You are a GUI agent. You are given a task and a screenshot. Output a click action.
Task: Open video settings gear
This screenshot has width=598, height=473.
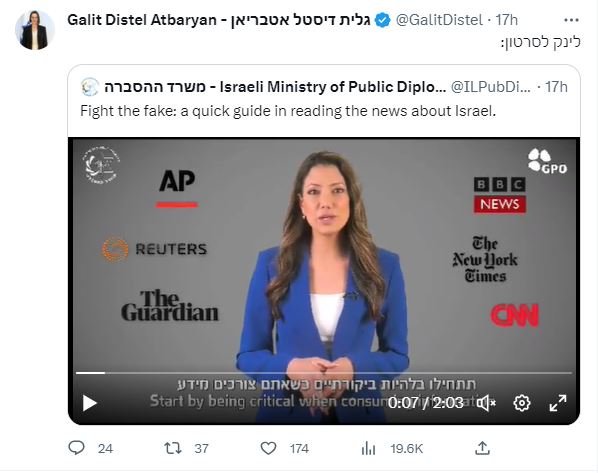coord(522,403)
